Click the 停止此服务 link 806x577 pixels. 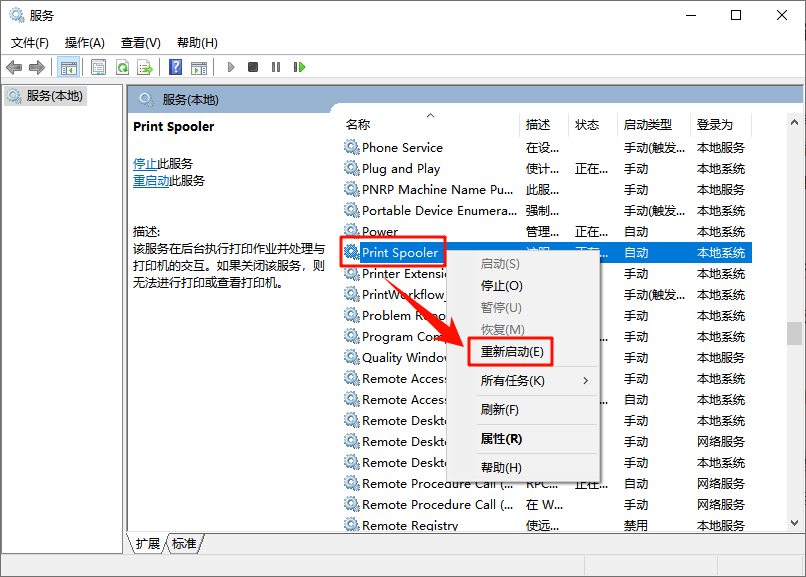pos(144,162)
